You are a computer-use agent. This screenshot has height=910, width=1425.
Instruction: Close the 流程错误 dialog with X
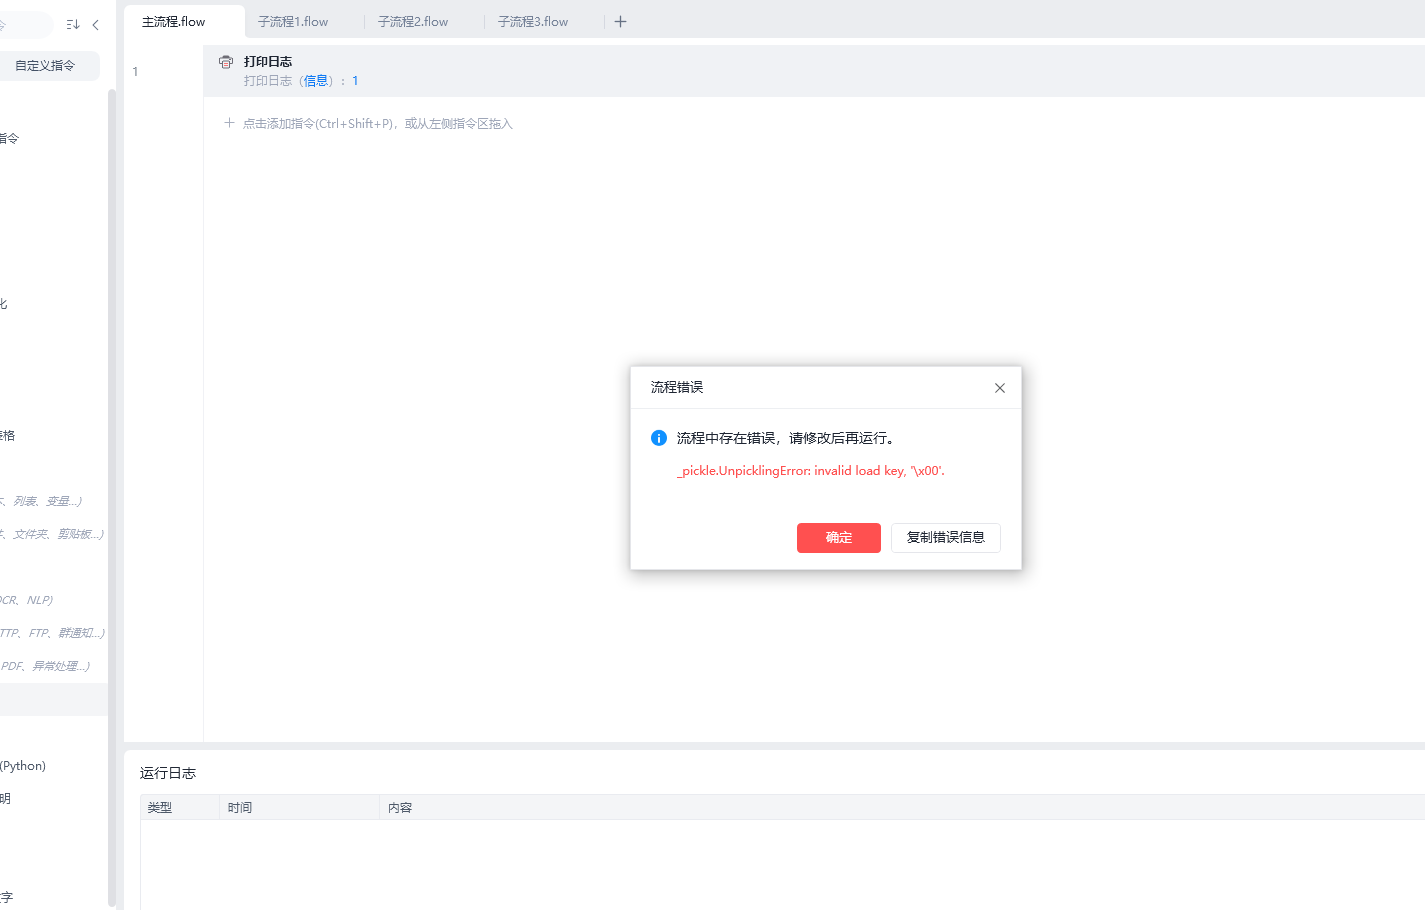pyautogui.click(x=999, y=388)
